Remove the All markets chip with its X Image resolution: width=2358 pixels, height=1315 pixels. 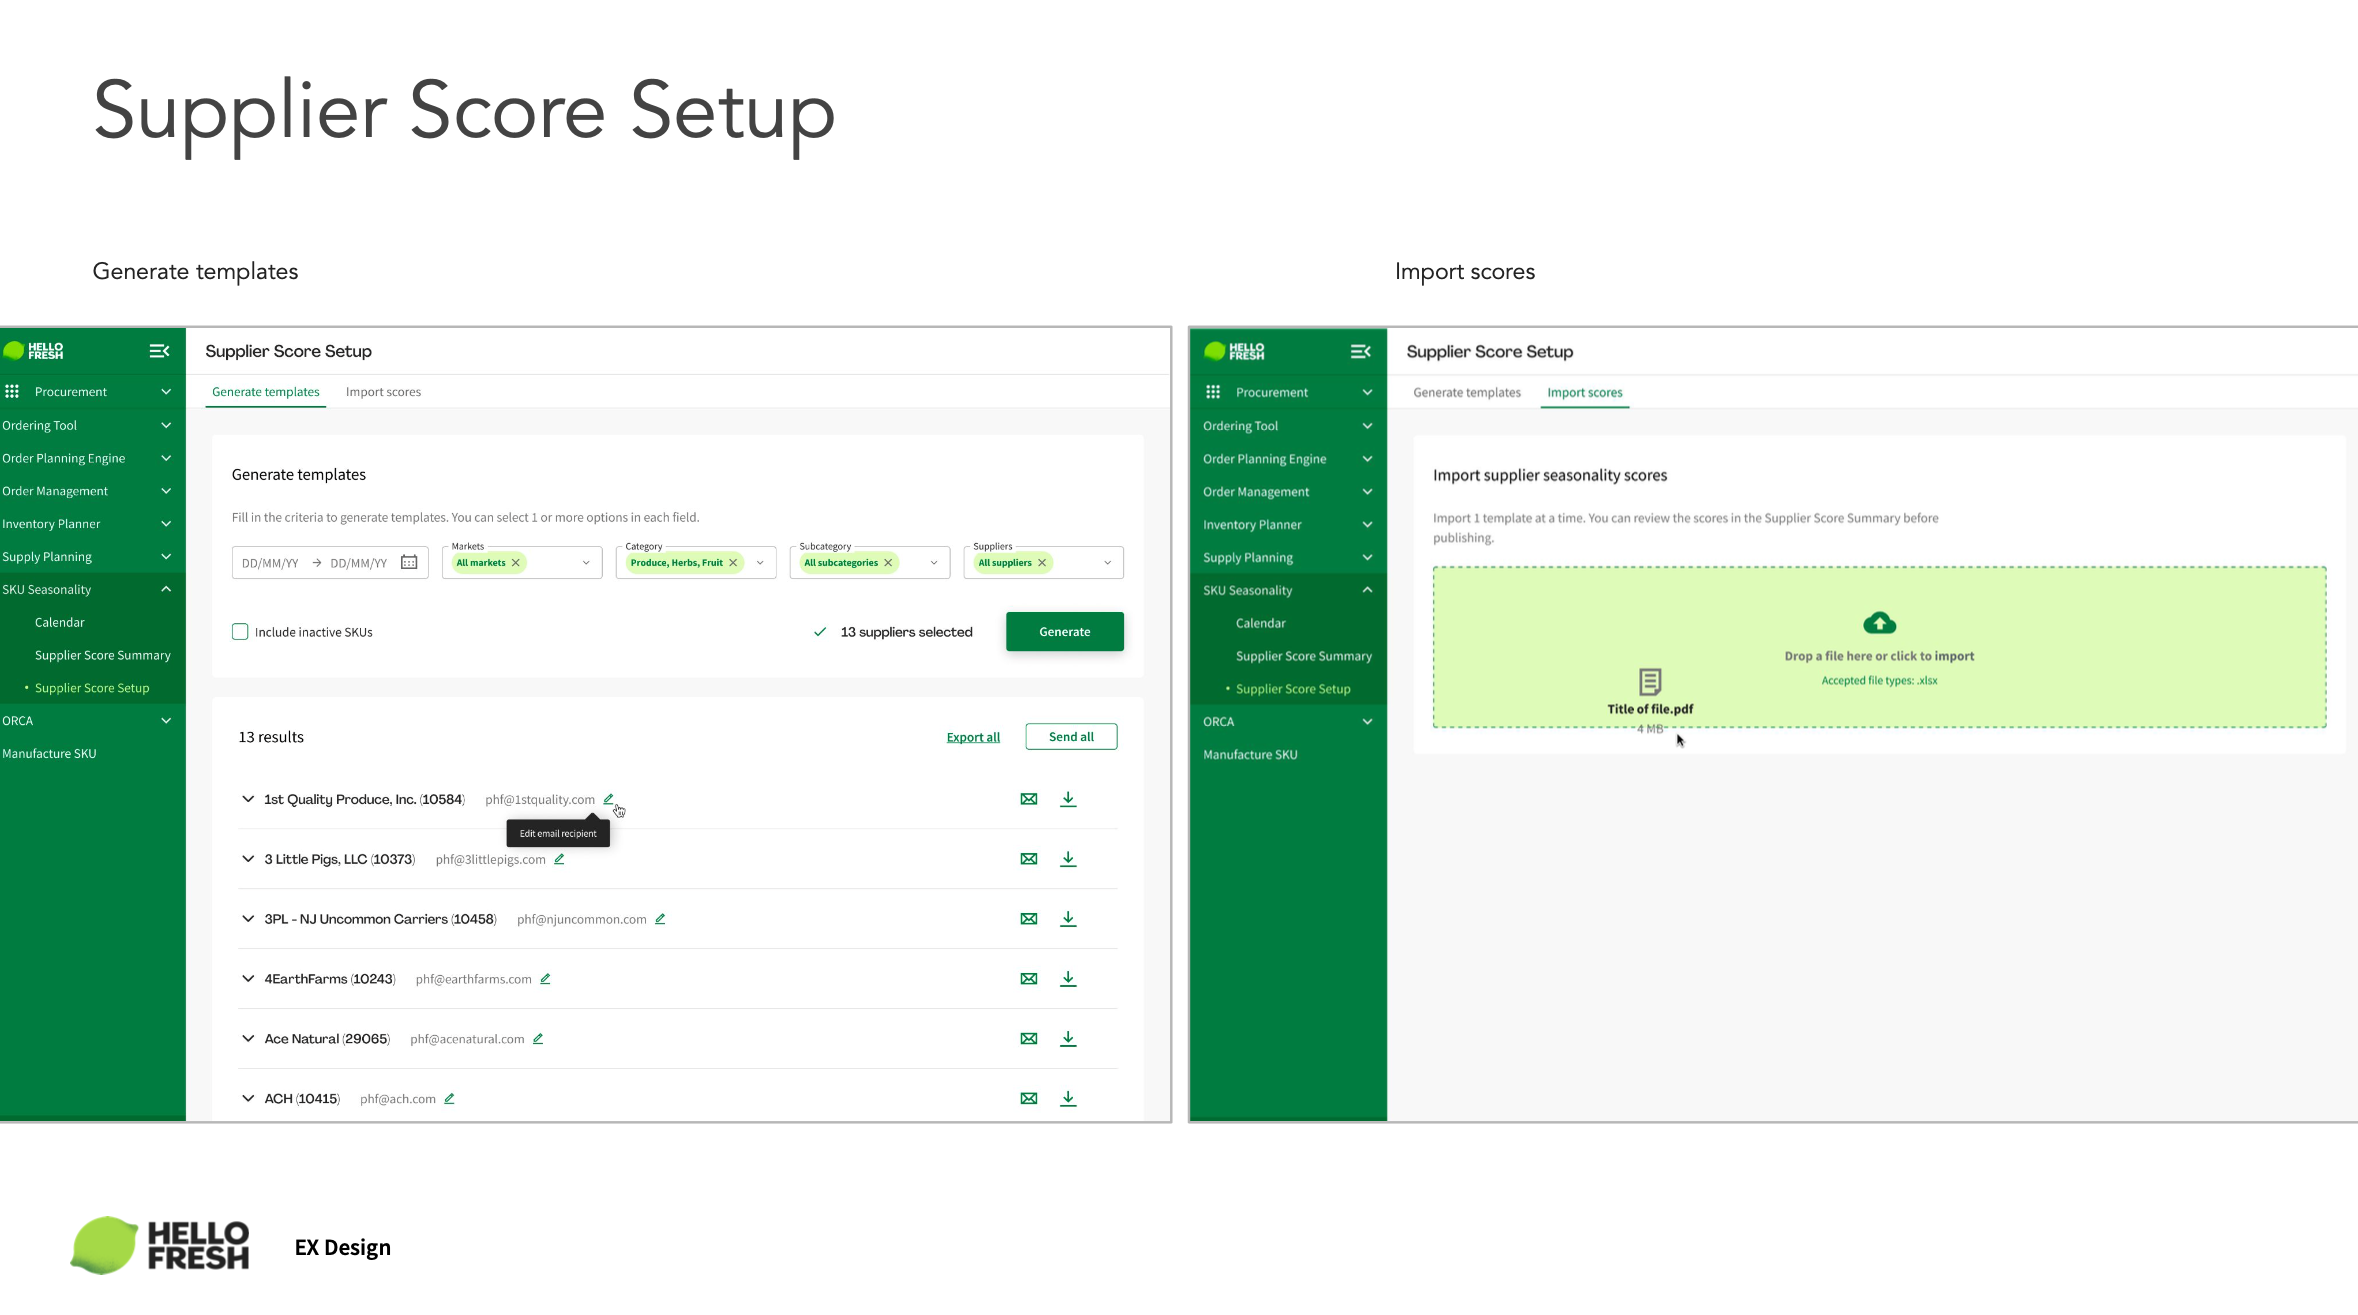pyautogui.click(x=516, y=563)
